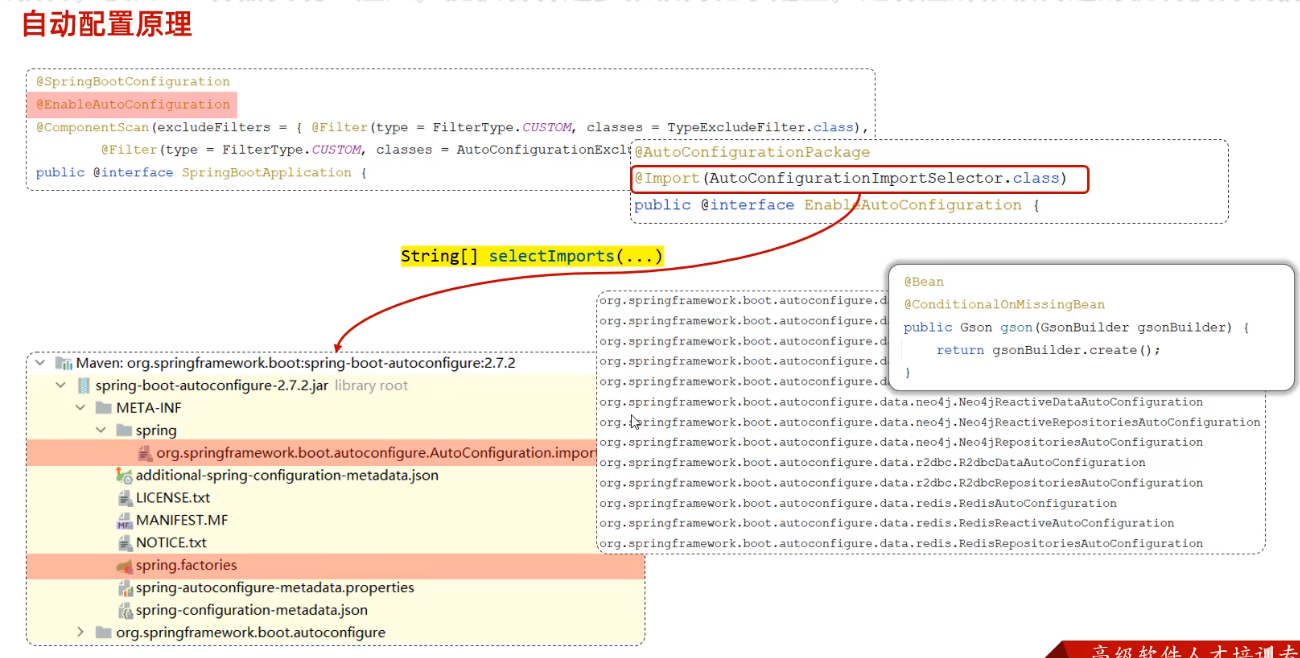Click the spring-autoconfigure-metadata.properties file icon
This screenshot has height=658, width=1300.
coord(125,588)
